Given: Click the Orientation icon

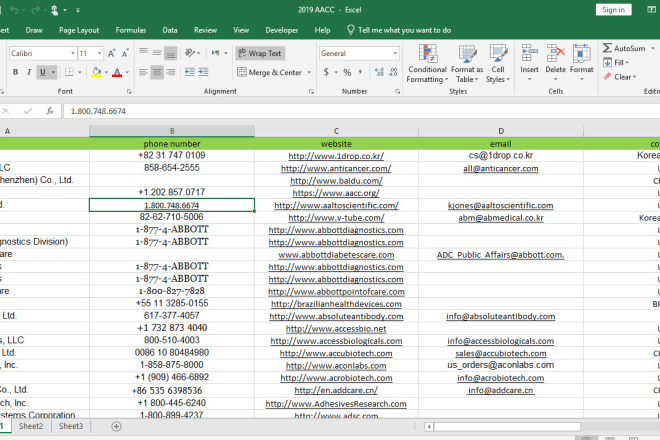Looking at the screenshot, I should 190,53.
